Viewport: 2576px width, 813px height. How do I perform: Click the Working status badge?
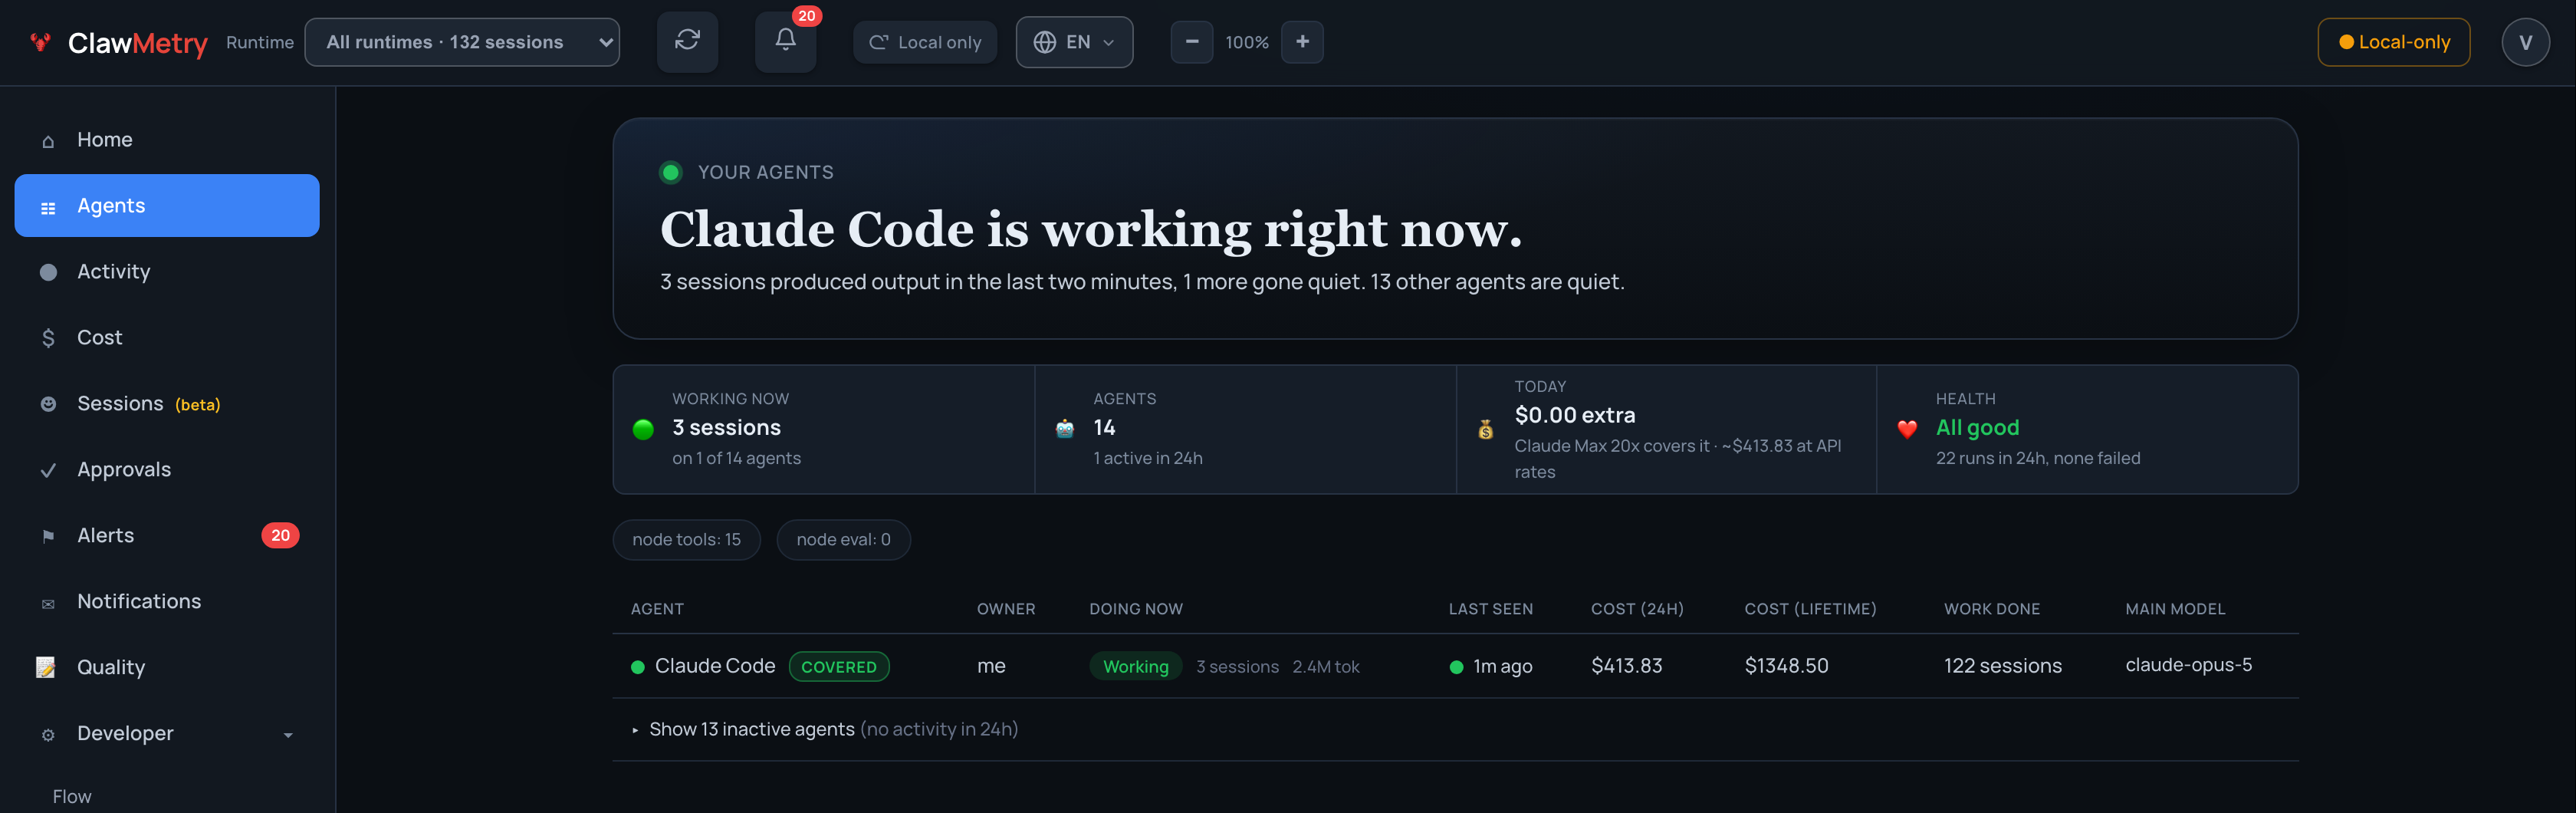tap(1135, 667)
